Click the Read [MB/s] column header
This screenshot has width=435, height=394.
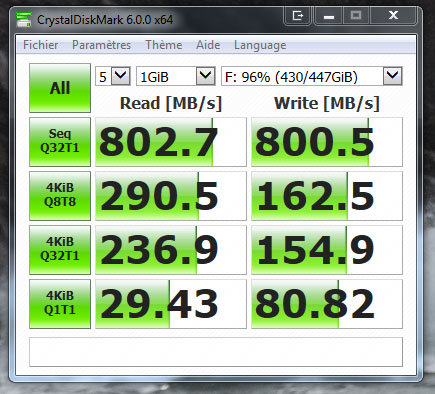click(x=171, y=103)
